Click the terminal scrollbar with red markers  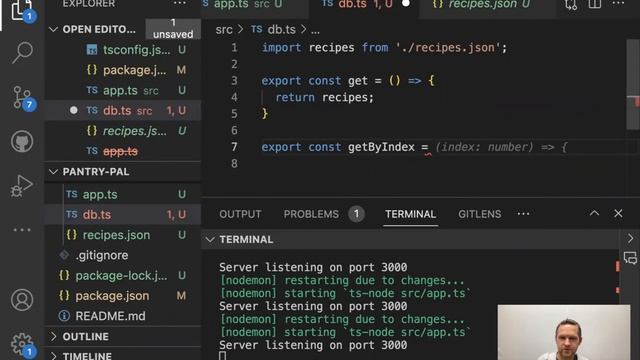tap(618, 278)
